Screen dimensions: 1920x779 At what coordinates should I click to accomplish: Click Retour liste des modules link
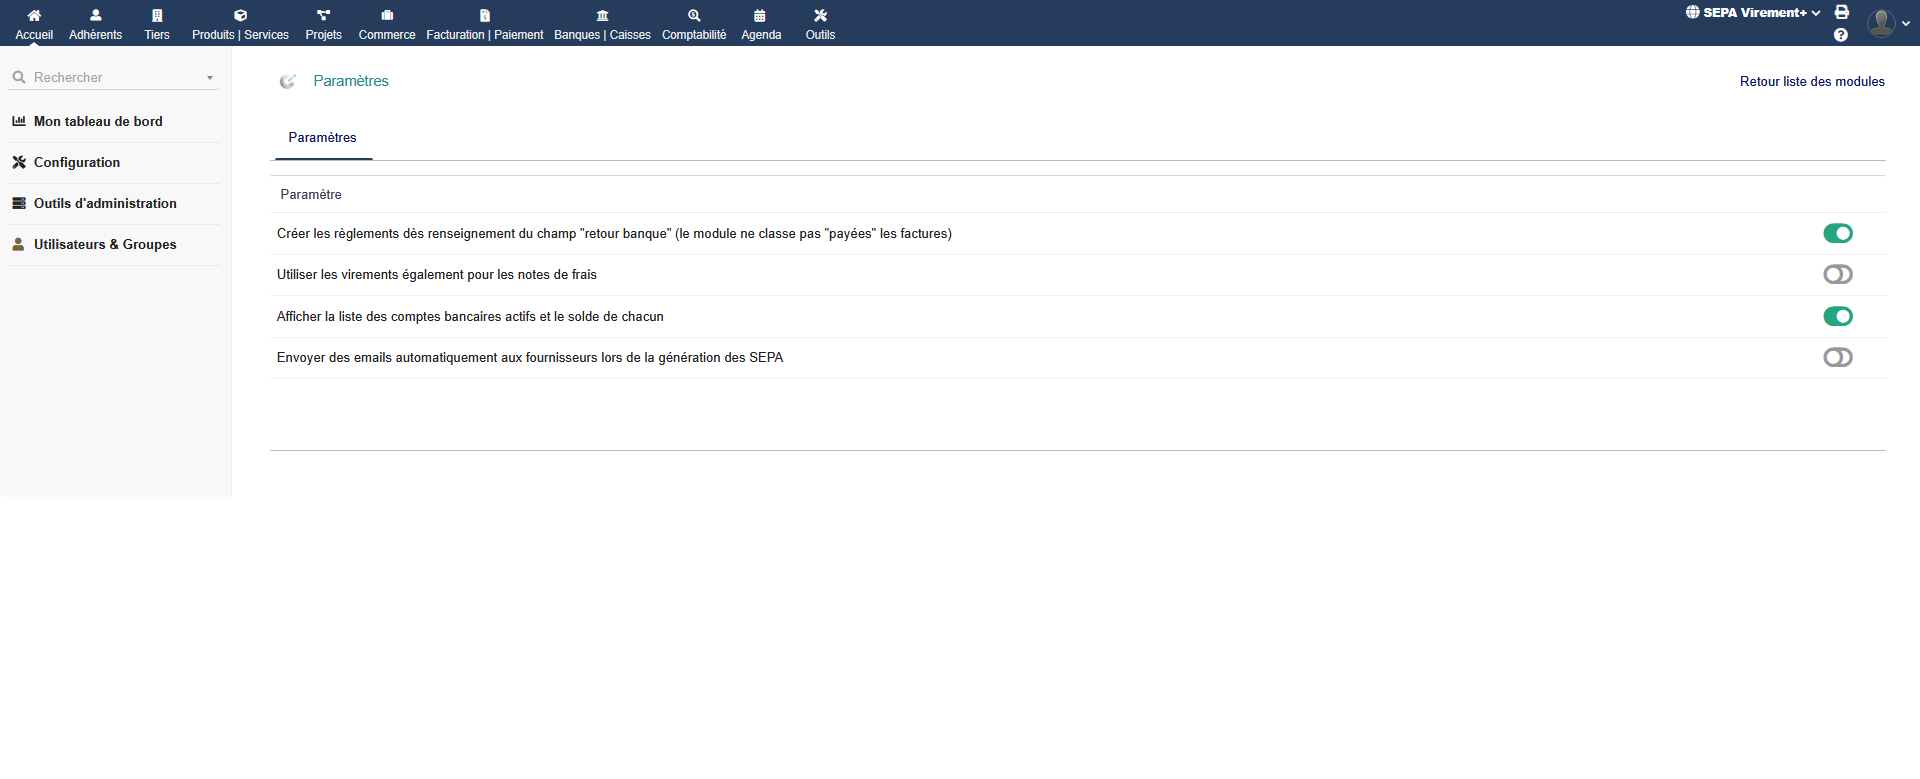1811,82
